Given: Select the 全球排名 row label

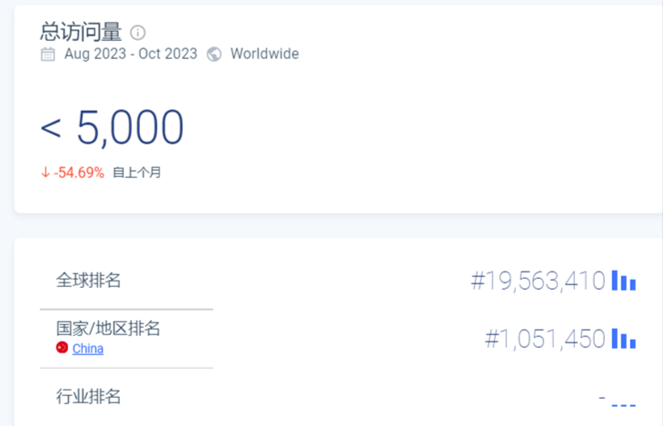Looking at the screenshot, I should coord(89,280).
